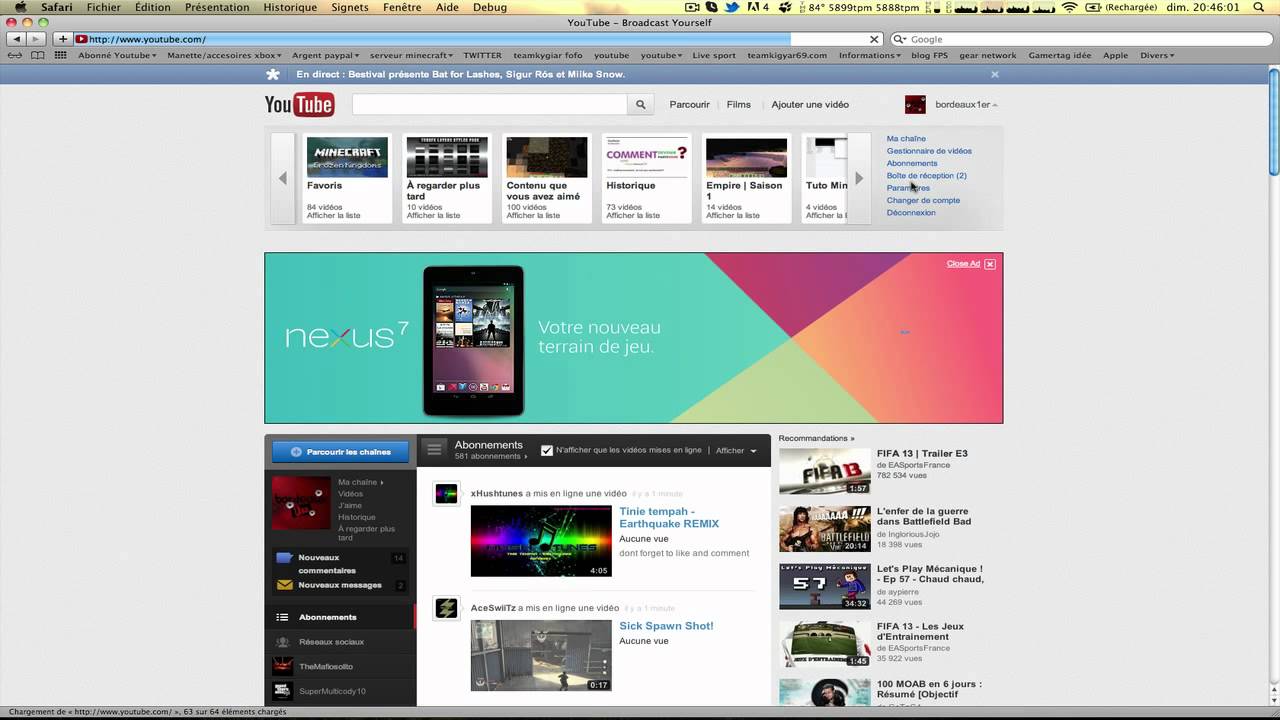Go back with Safari back button
This screenshot has width=1280, height=720.
coord(16,39)
